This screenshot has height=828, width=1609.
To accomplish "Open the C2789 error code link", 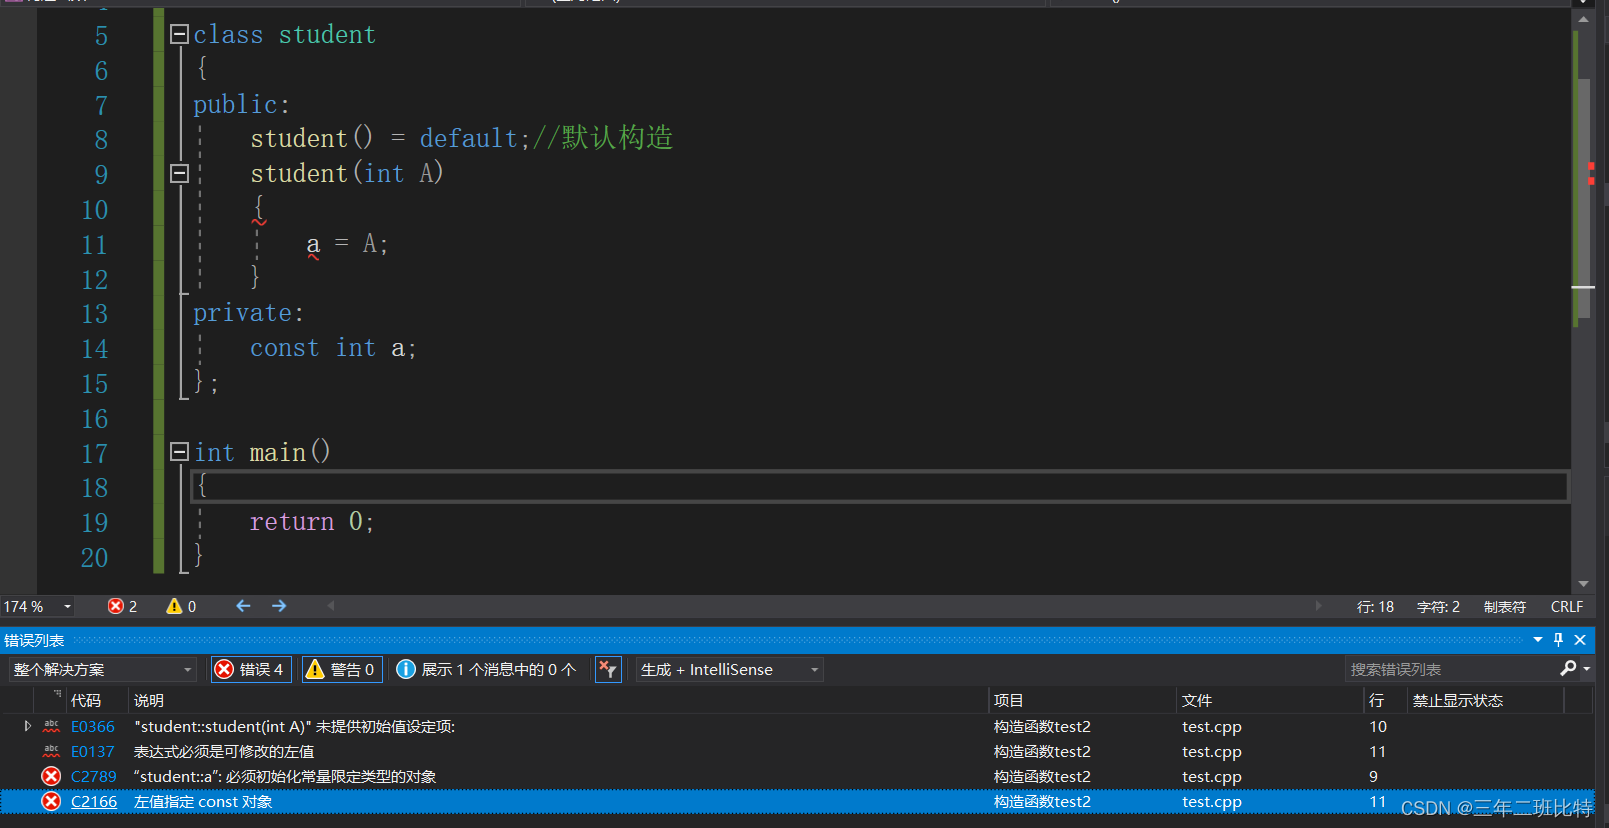I will [x=93, y=777].
